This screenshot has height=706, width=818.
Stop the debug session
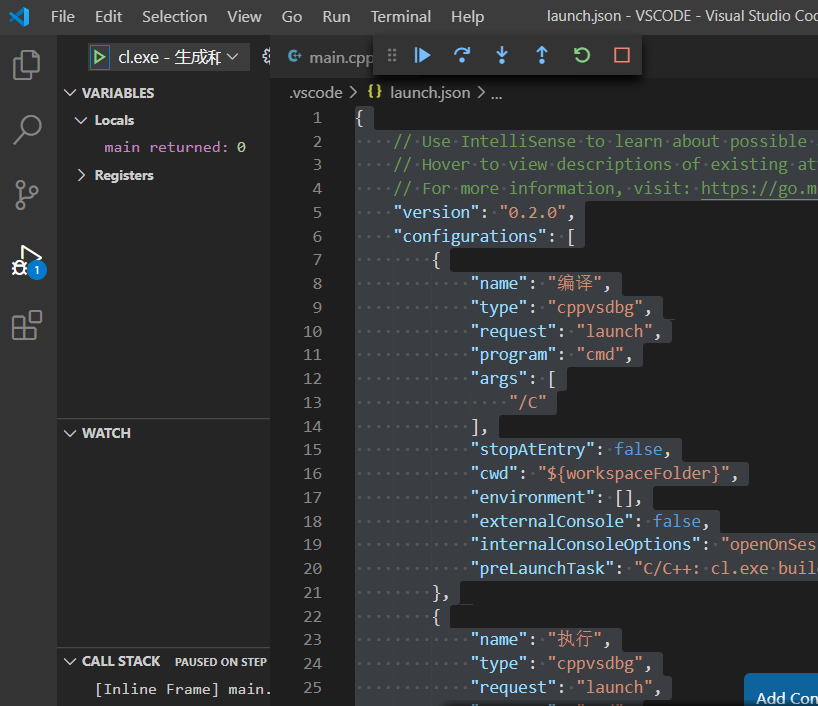[x=622, y=55]
